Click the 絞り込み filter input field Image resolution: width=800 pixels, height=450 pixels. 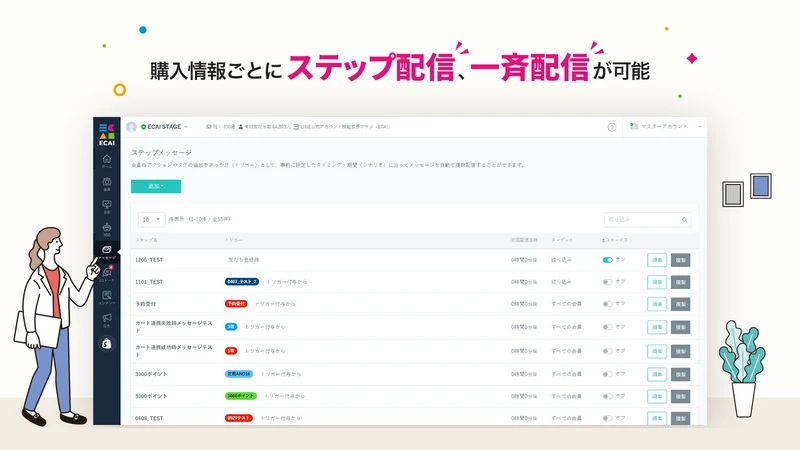(647, 220)
